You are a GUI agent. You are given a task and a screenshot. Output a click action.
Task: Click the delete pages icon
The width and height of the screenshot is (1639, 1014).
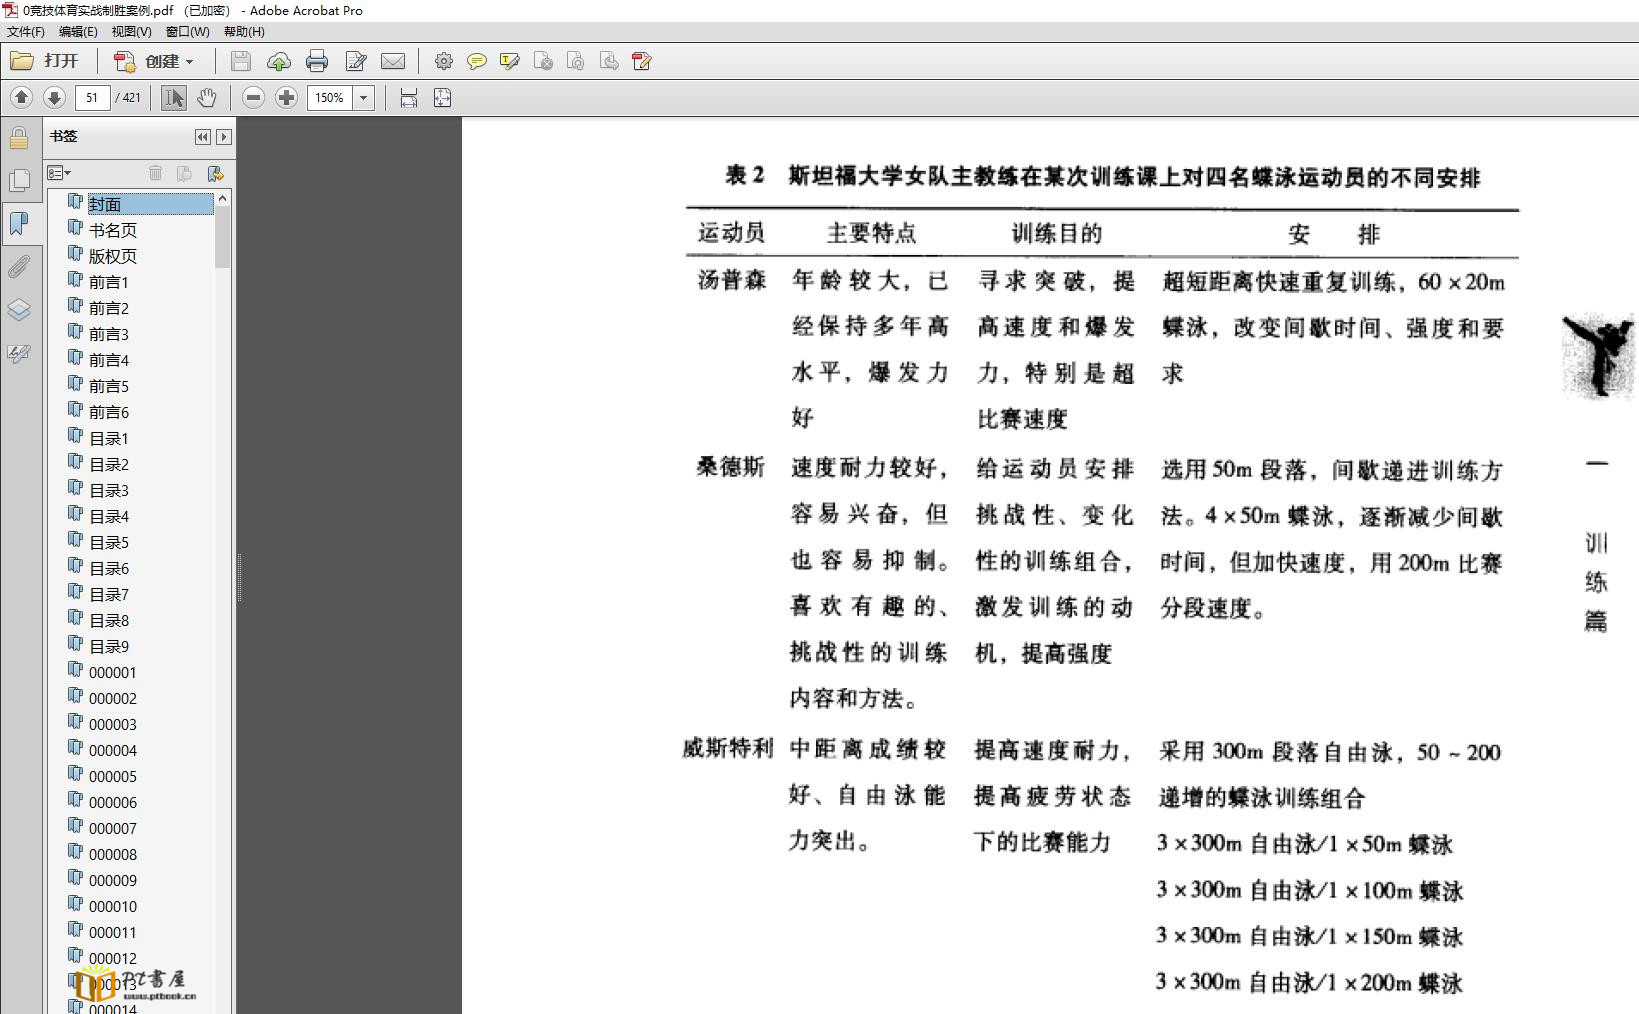coord(543,62)
